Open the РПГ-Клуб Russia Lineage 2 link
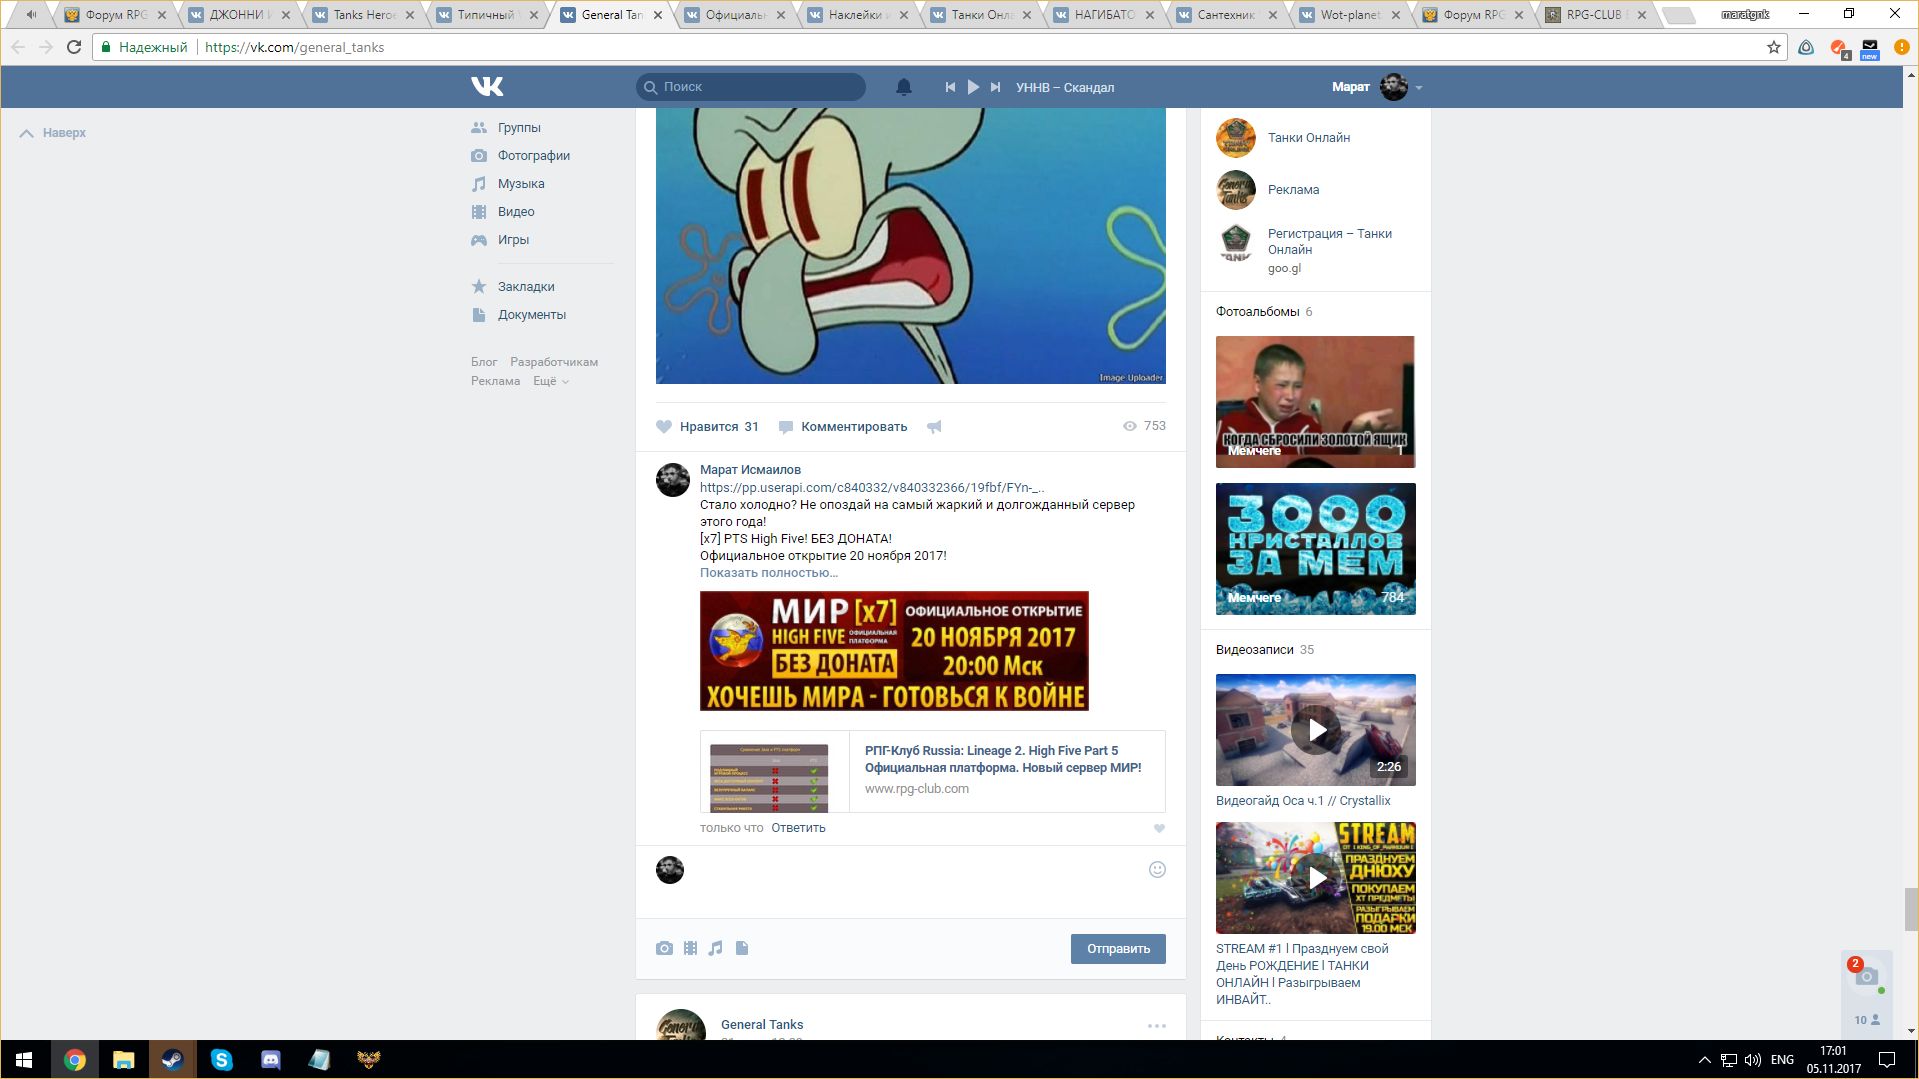Screen dimensions: 1919x1079 pyautogui.click(x=1003, y=759)
